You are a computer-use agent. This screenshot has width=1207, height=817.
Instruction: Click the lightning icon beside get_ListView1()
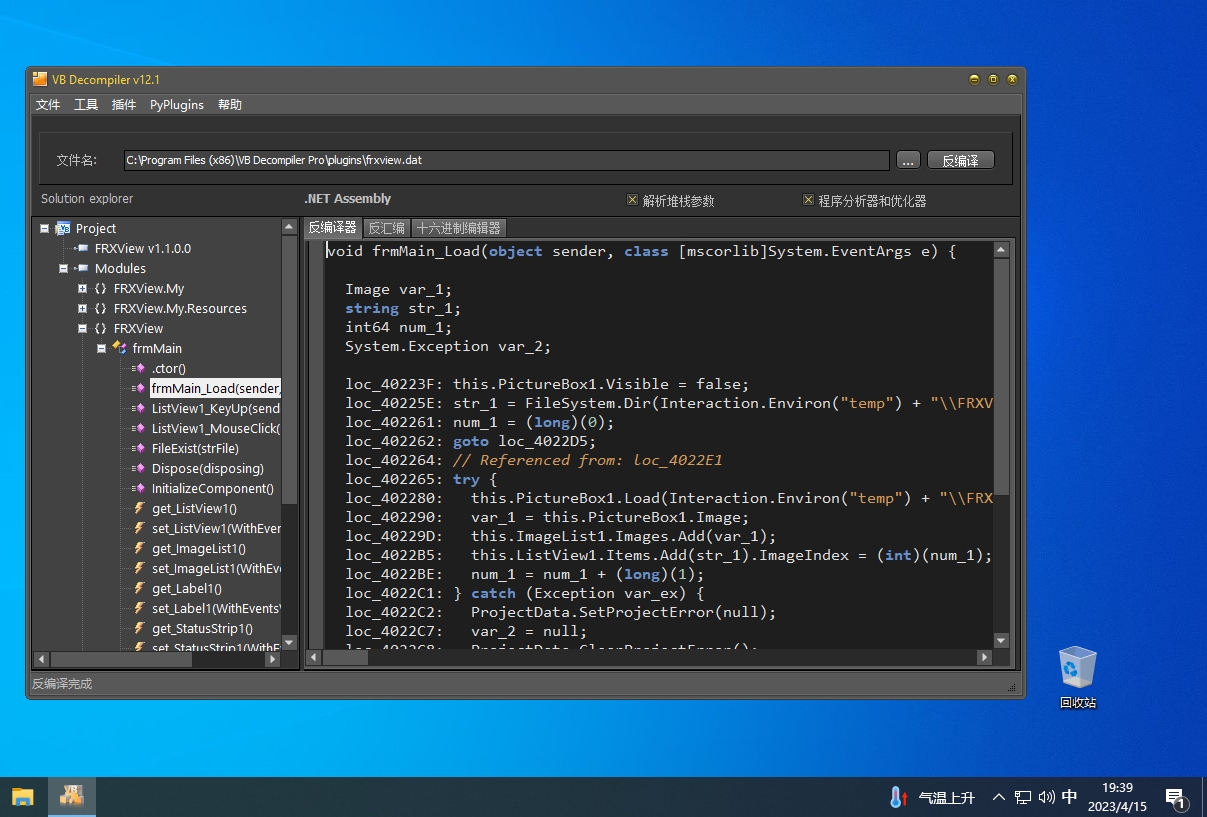tap(140, 508)
